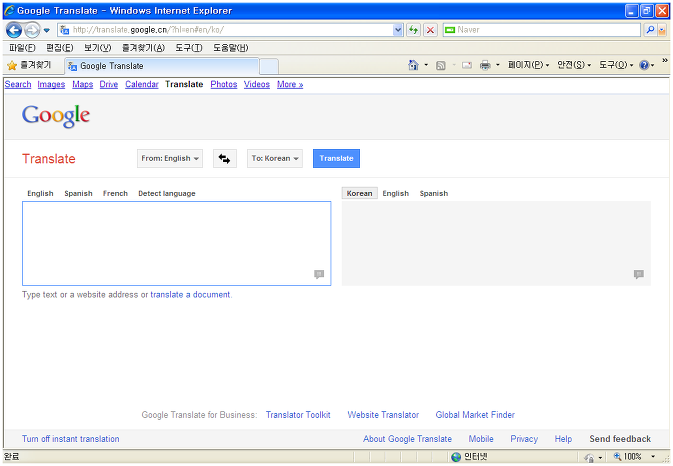Open recent pages dropdown beside Forward button
This screenshot has width=673, height=466.
pyautogui.click(x=47, y=30)
